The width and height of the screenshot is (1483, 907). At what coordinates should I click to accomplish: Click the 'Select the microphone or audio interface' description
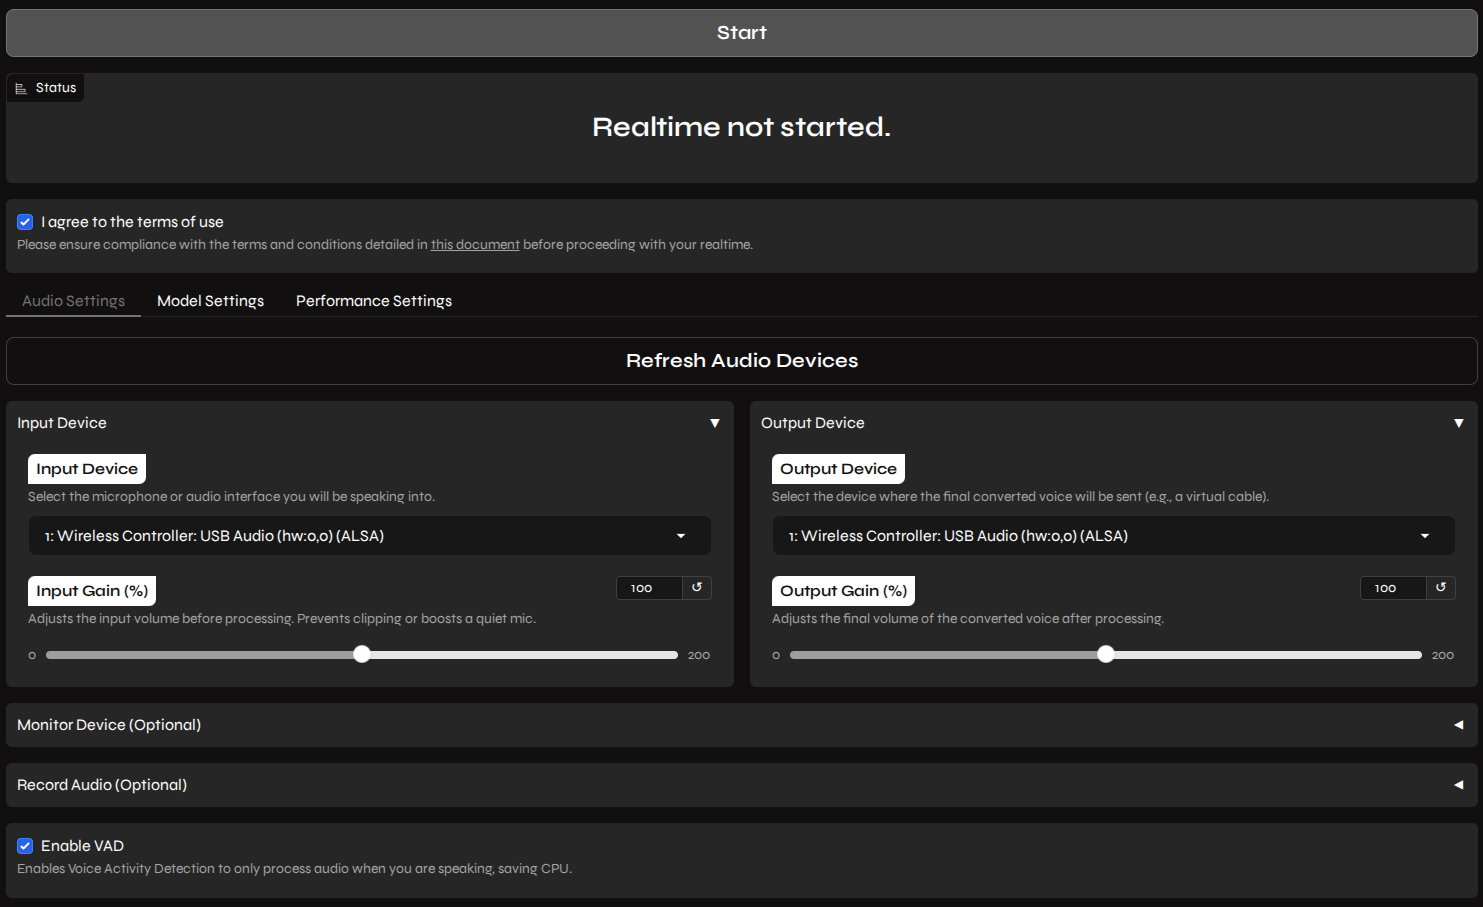click(x=232, y=497)
